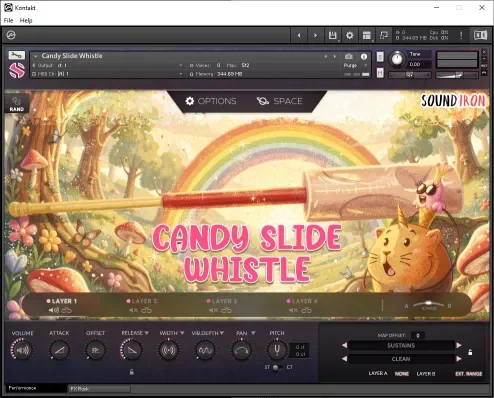
Task: Toggle the EXT. RANGE button
Action: [469, 374]
